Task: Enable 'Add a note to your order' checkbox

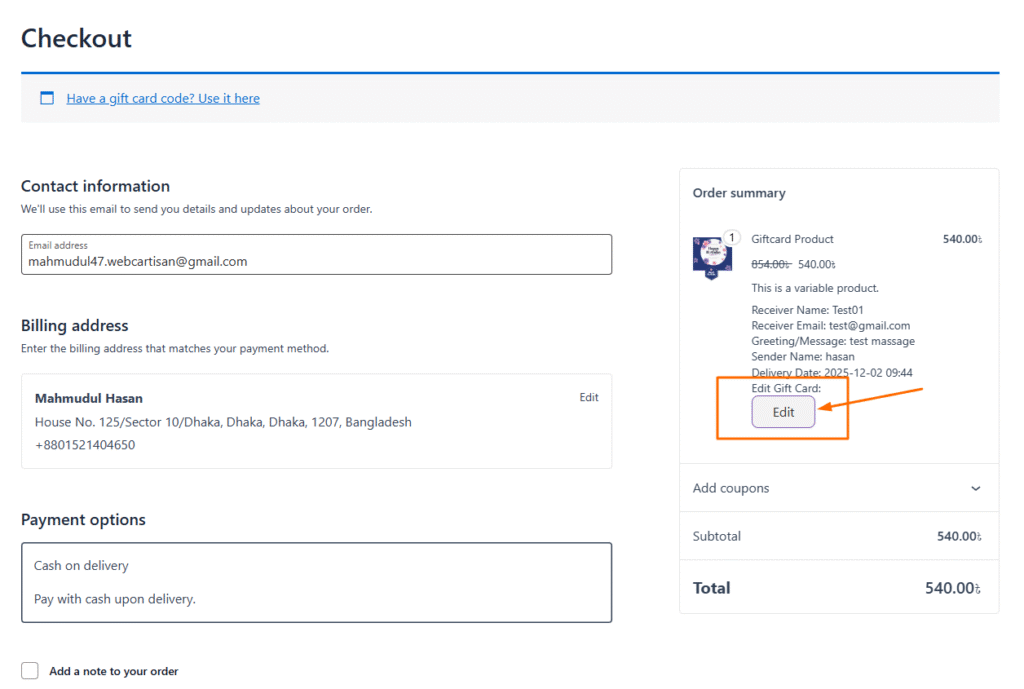Action: click(30, 671)
